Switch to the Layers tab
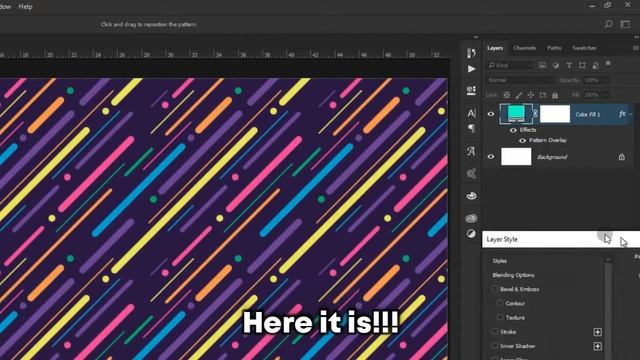The width and height of the screenshot is (640, 360). point(495,48)
